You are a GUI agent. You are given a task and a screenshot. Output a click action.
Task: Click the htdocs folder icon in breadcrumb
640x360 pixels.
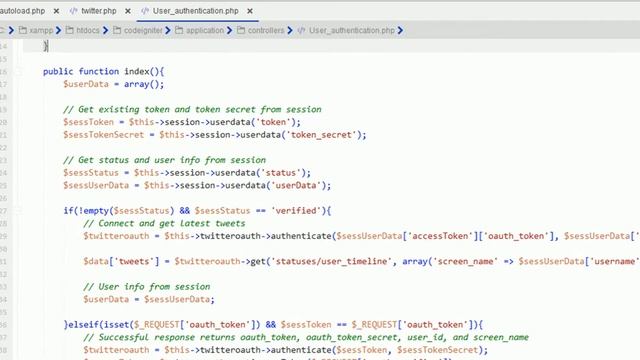click(x=70, y=30)
